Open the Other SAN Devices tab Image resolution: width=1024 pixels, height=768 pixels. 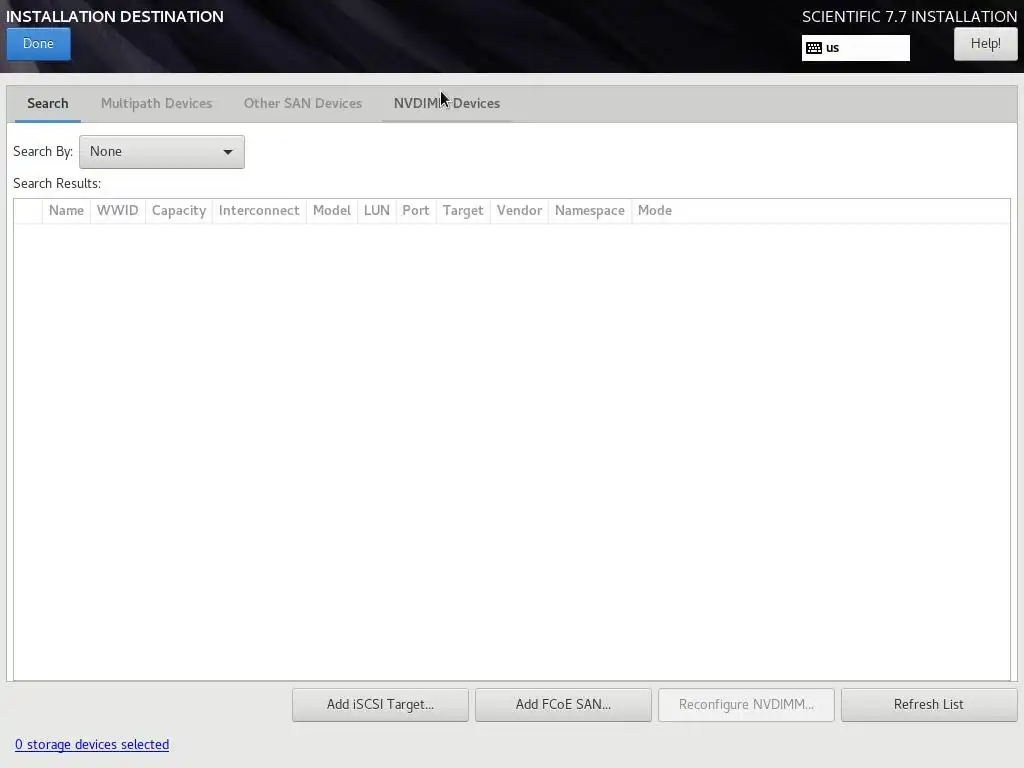point(302,103)
